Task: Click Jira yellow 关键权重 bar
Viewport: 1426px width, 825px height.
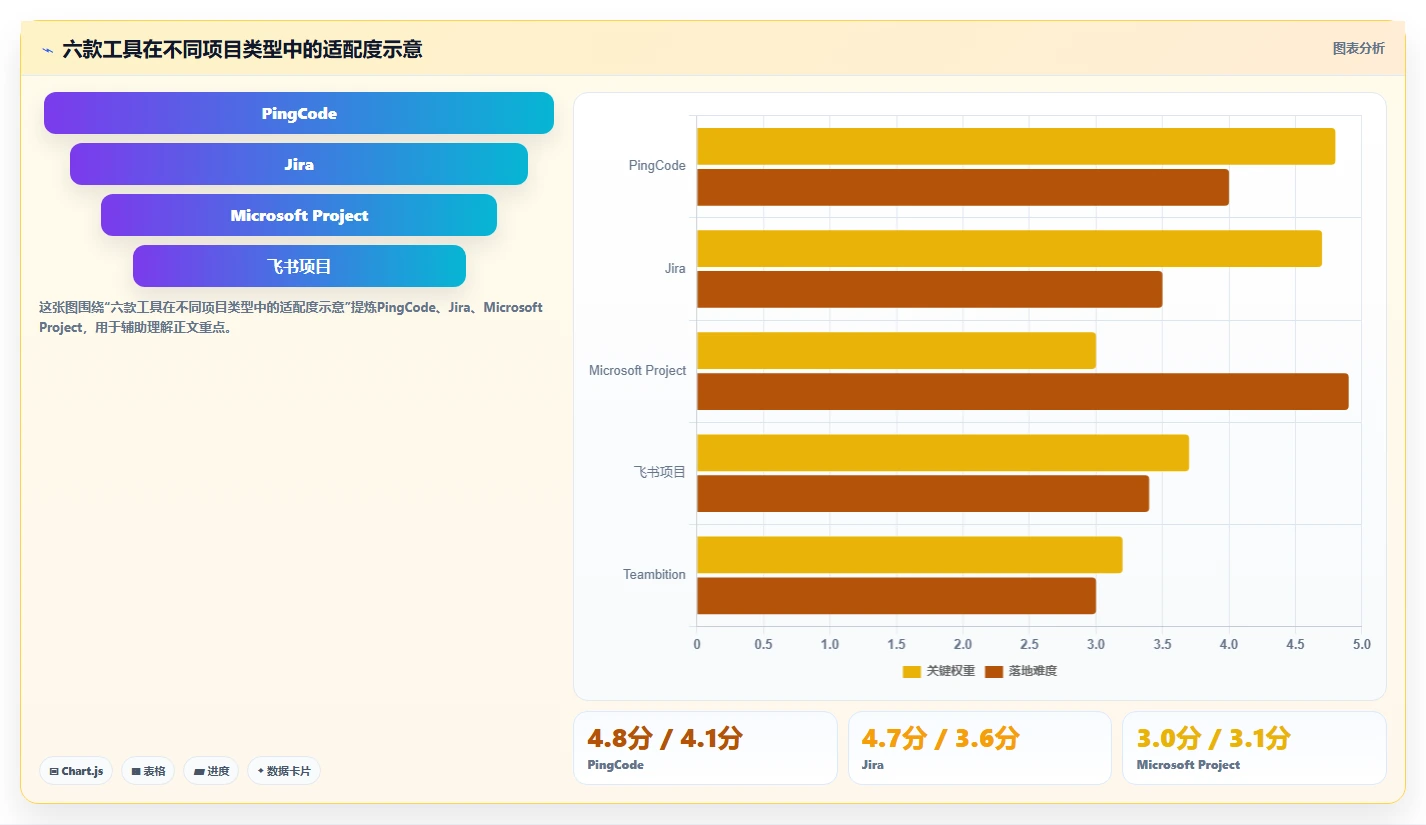Action: 1009,248
